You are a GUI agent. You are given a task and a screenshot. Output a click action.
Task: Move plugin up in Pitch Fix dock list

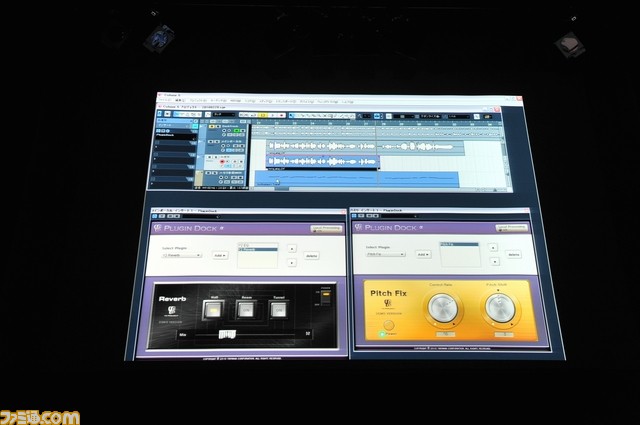(493, 247)
